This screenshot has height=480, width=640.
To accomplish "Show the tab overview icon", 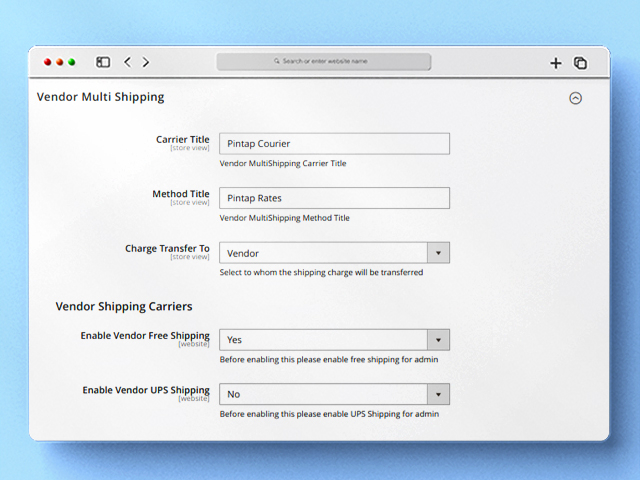I will coord(580,63).
